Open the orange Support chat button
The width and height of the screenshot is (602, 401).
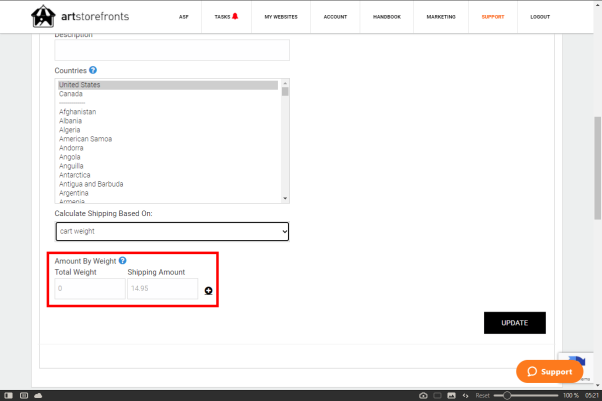[549, 371]
